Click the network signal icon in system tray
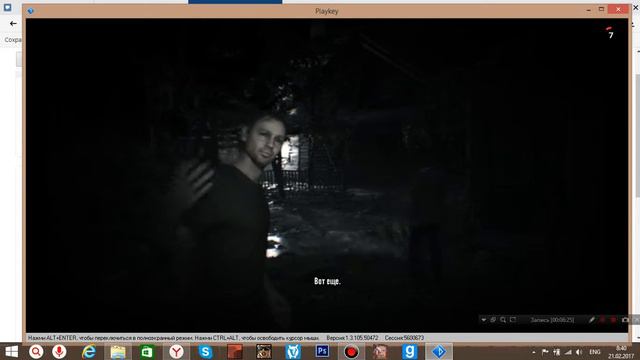The image size is (640, 360). click(568, 352)
